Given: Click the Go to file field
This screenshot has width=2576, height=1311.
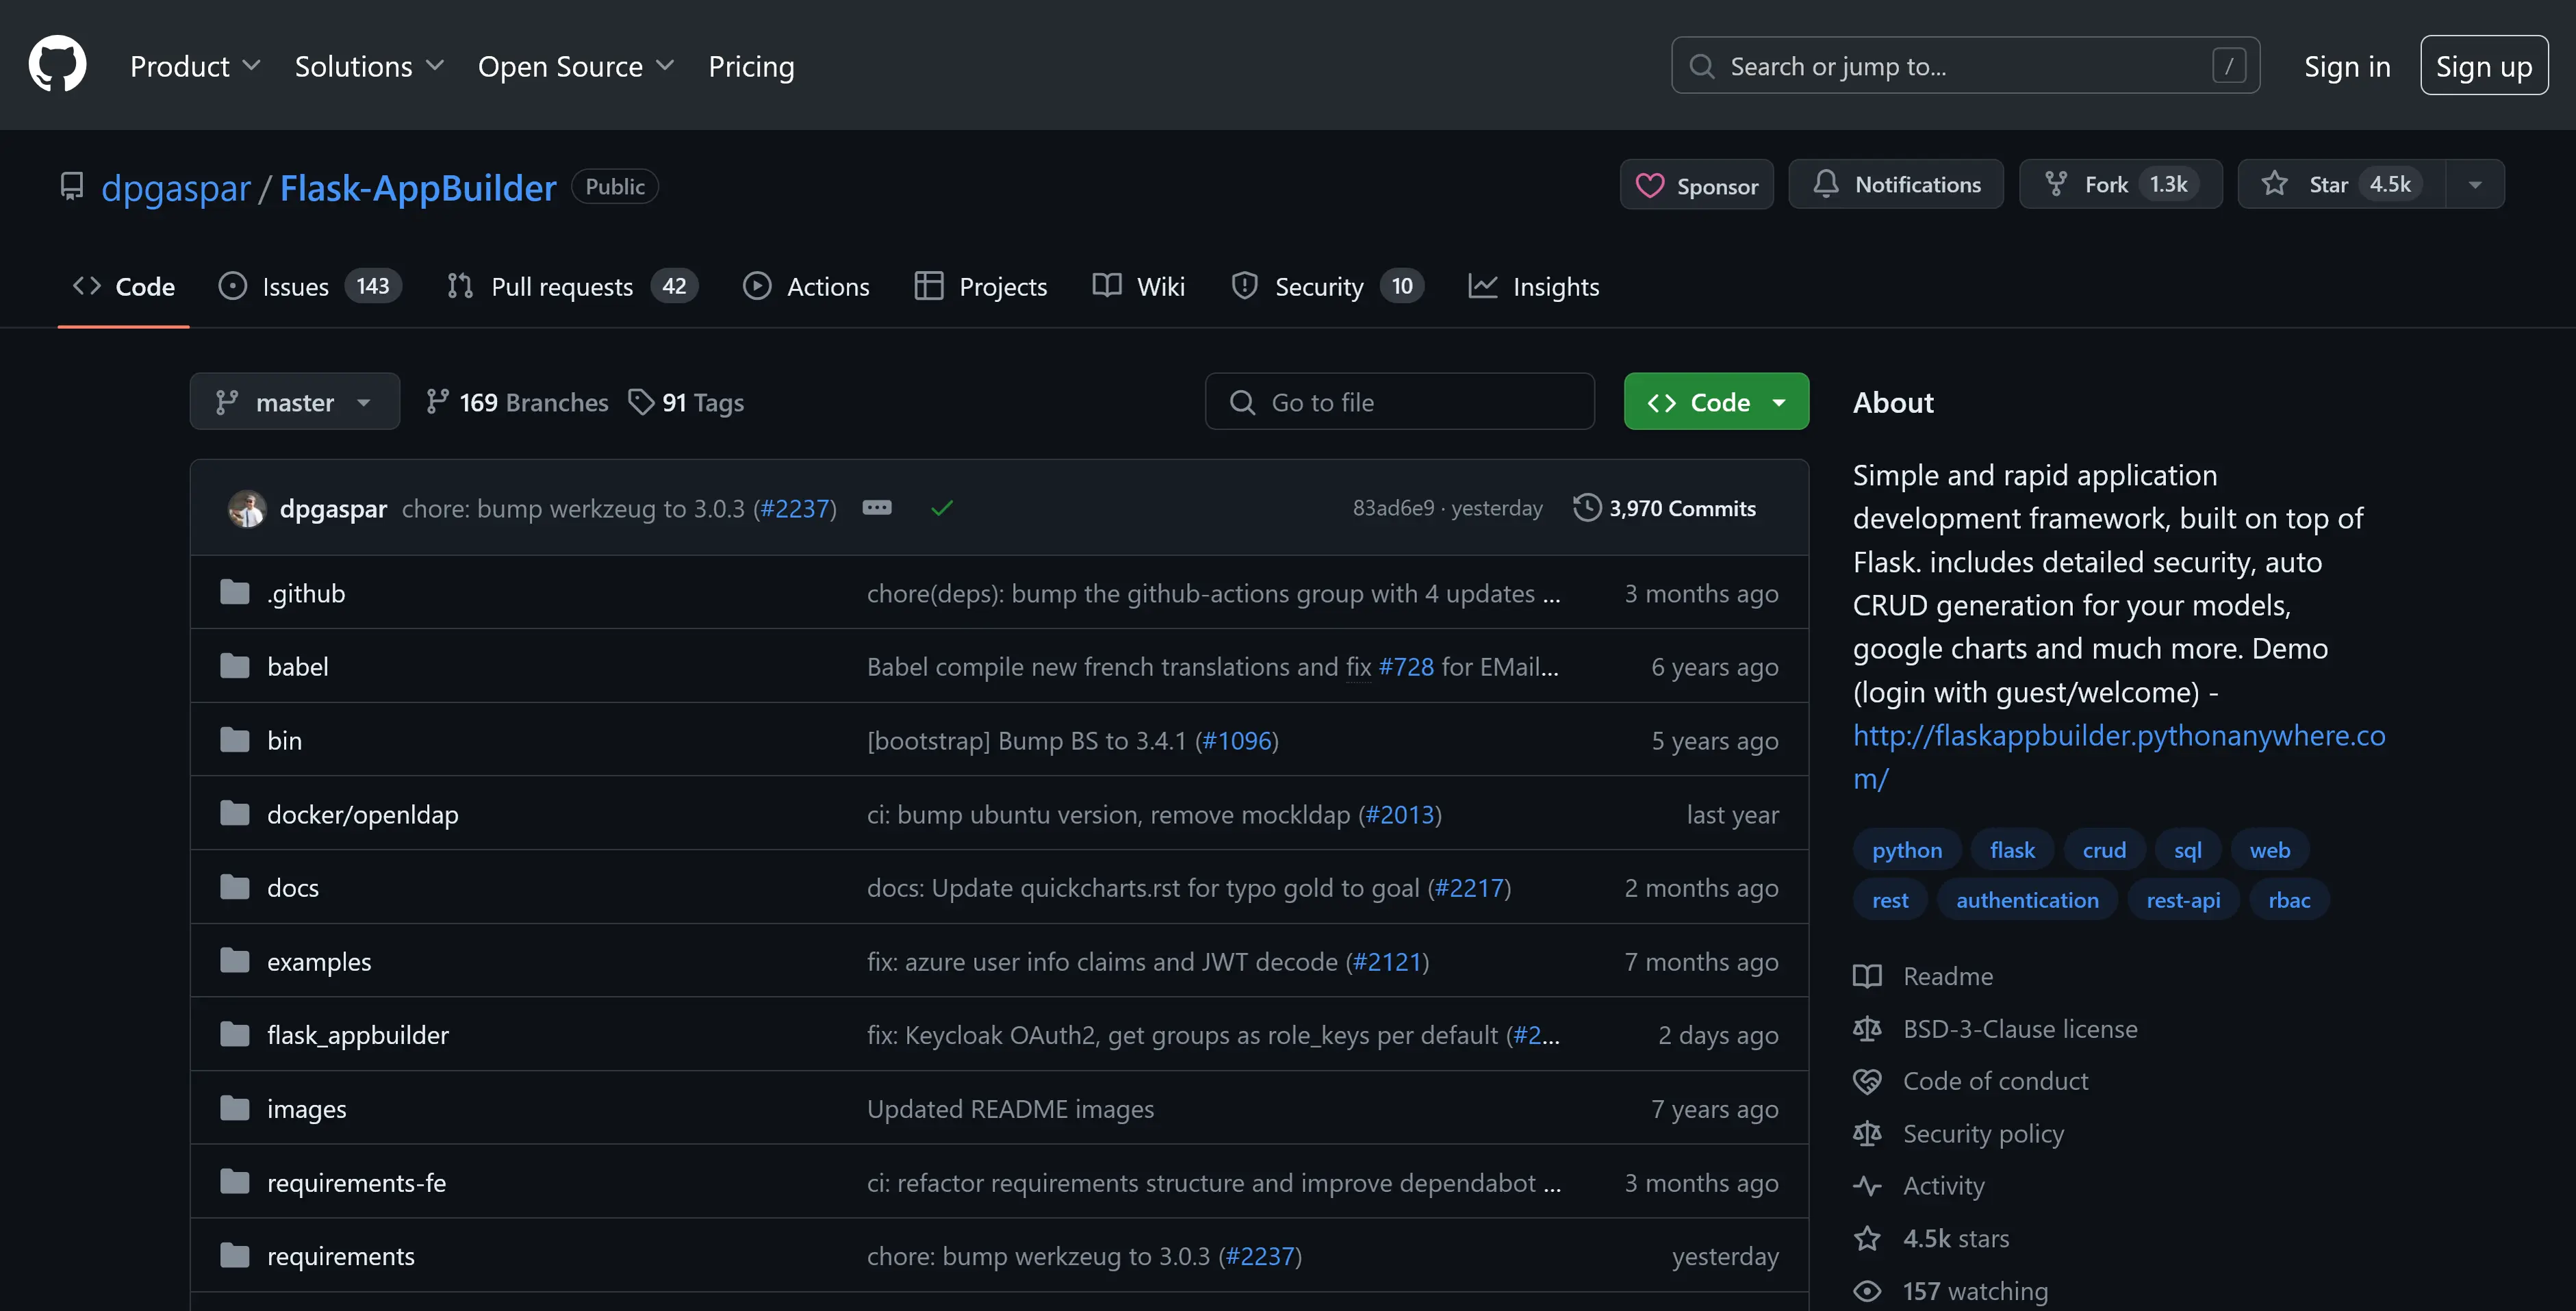Looking at the screenshot, I should pyautogui.click(x=1399, y=402).
